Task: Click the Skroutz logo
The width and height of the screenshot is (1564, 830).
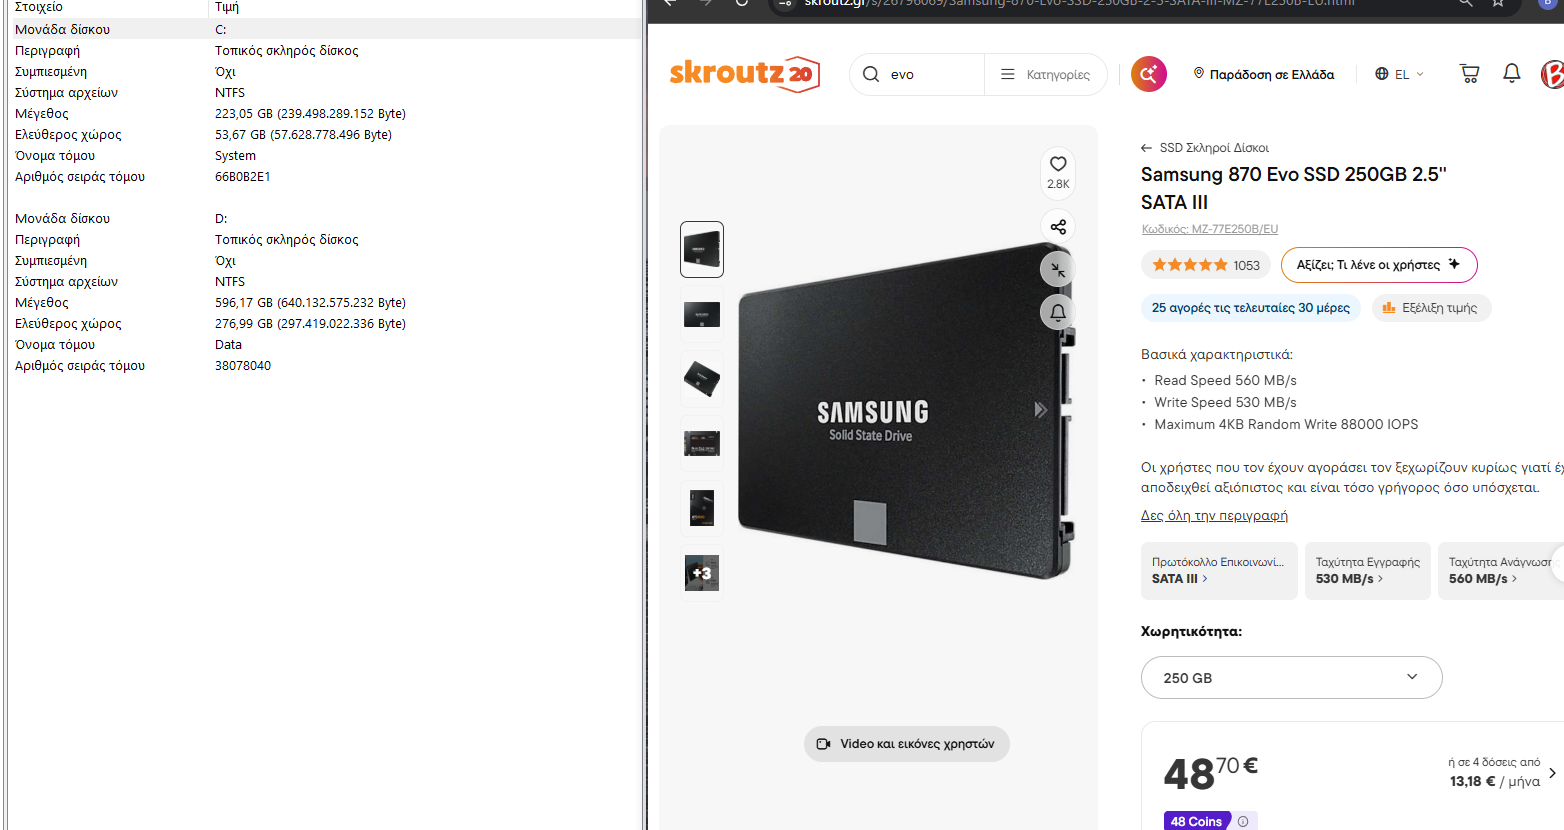Action: pos(744,74)
